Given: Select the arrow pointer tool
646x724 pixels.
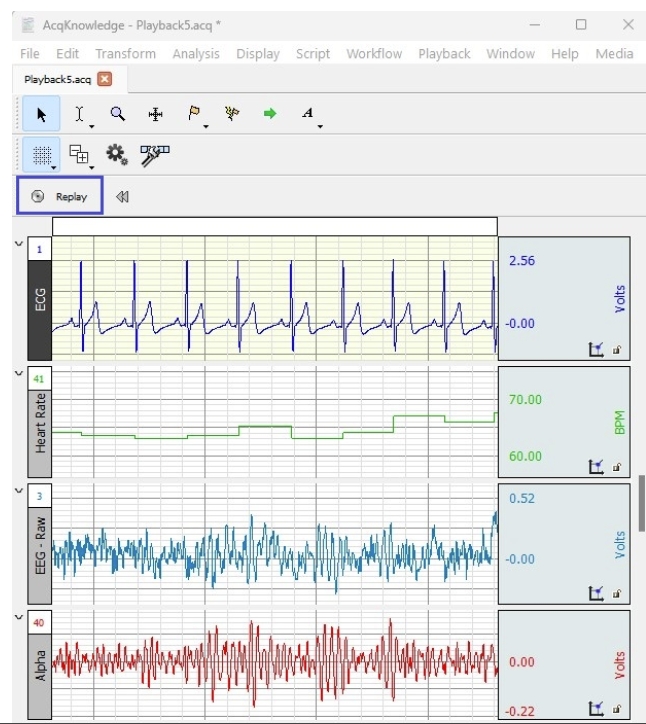Looking at the screenshot, I should click(41, 114).
